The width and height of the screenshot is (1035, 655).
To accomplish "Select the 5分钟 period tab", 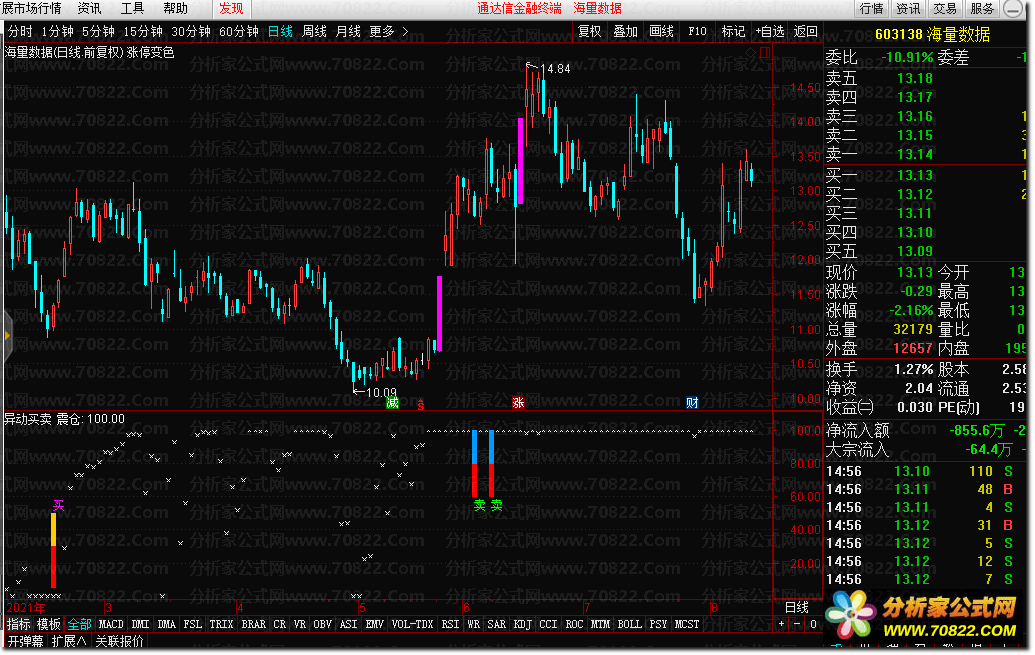I will (98, 32).
